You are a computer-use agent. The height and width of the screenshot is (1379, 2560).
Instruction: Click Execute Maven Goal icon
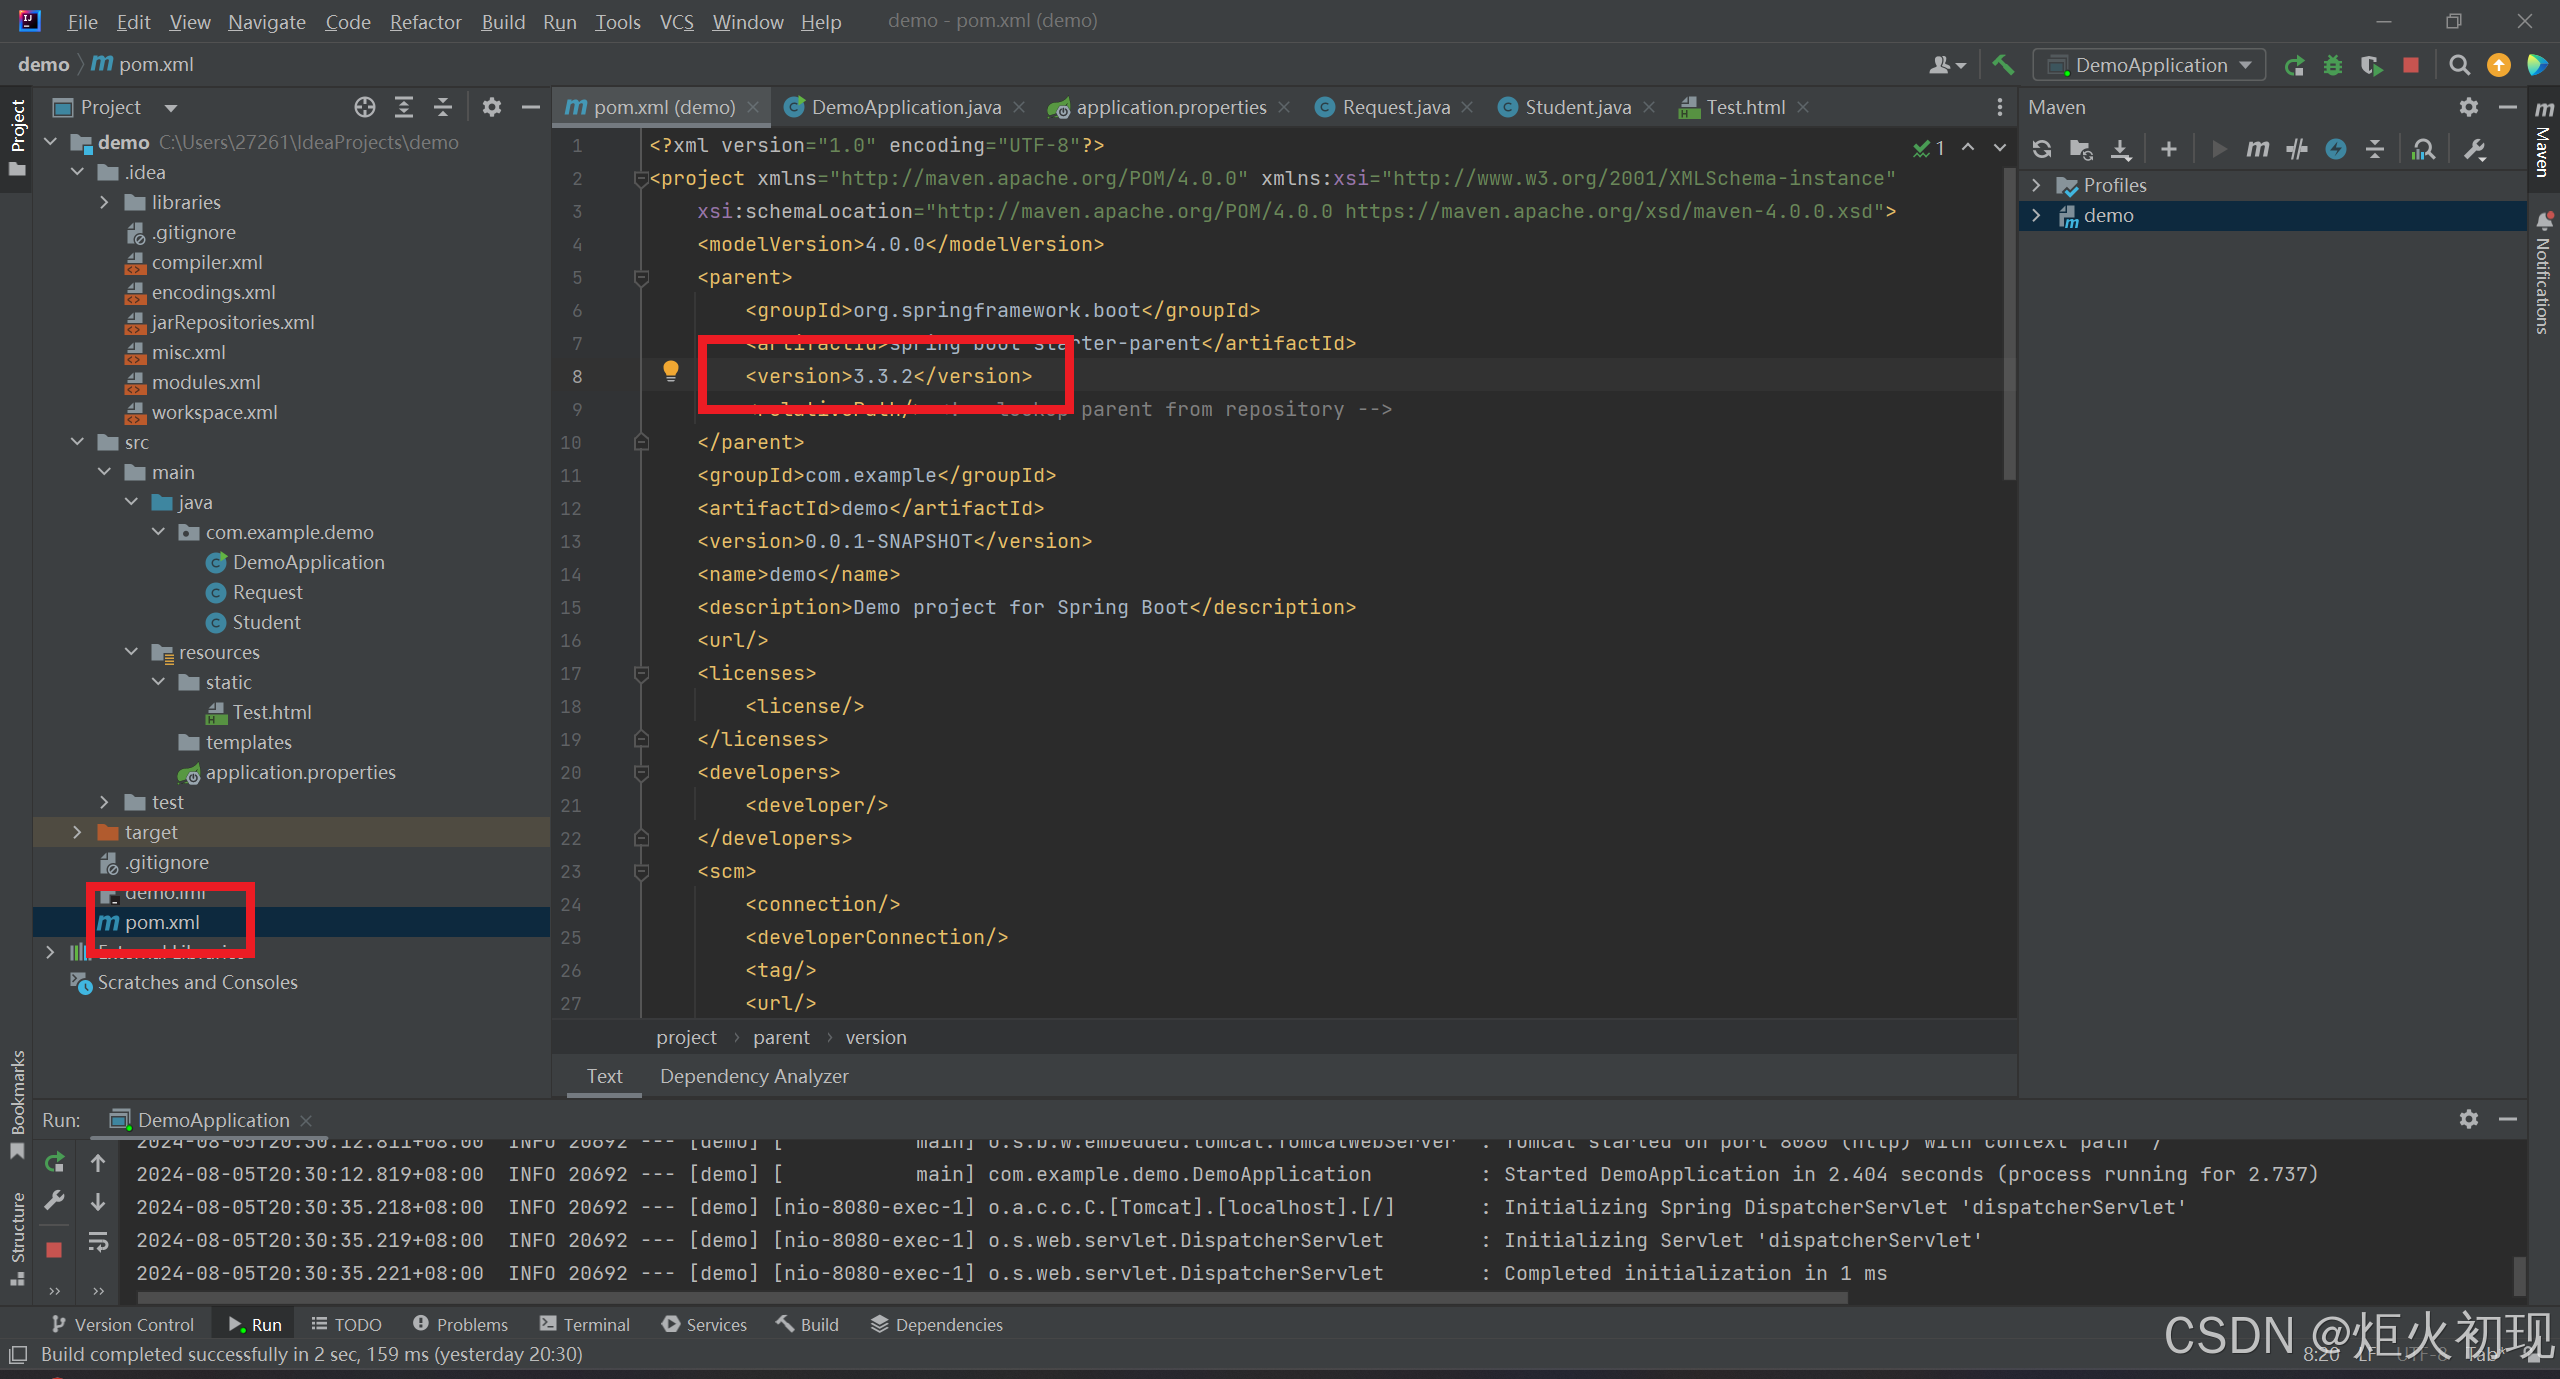click(x=2257, y=149)
